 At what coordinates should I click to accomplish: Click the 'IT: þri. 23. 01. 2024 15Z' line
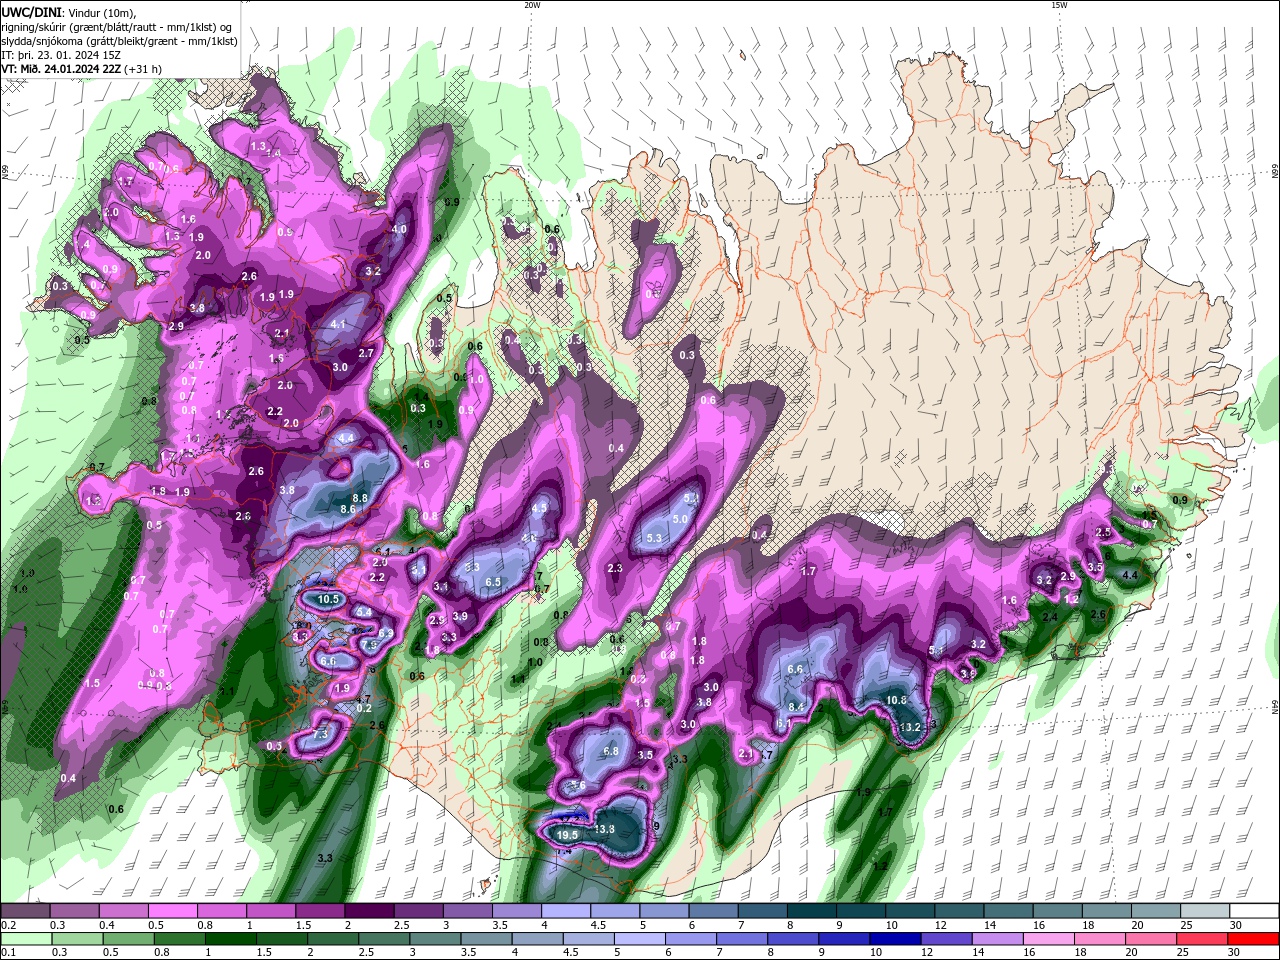[60, 55]
